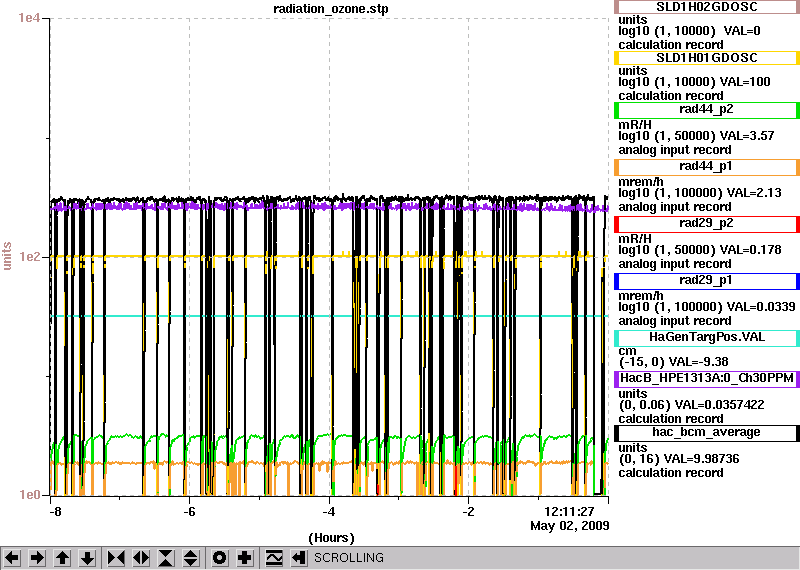Screen dimensions: 800x570
Task: Click the -6 tick label on the time axis
Action: click(x=189, y=511)
